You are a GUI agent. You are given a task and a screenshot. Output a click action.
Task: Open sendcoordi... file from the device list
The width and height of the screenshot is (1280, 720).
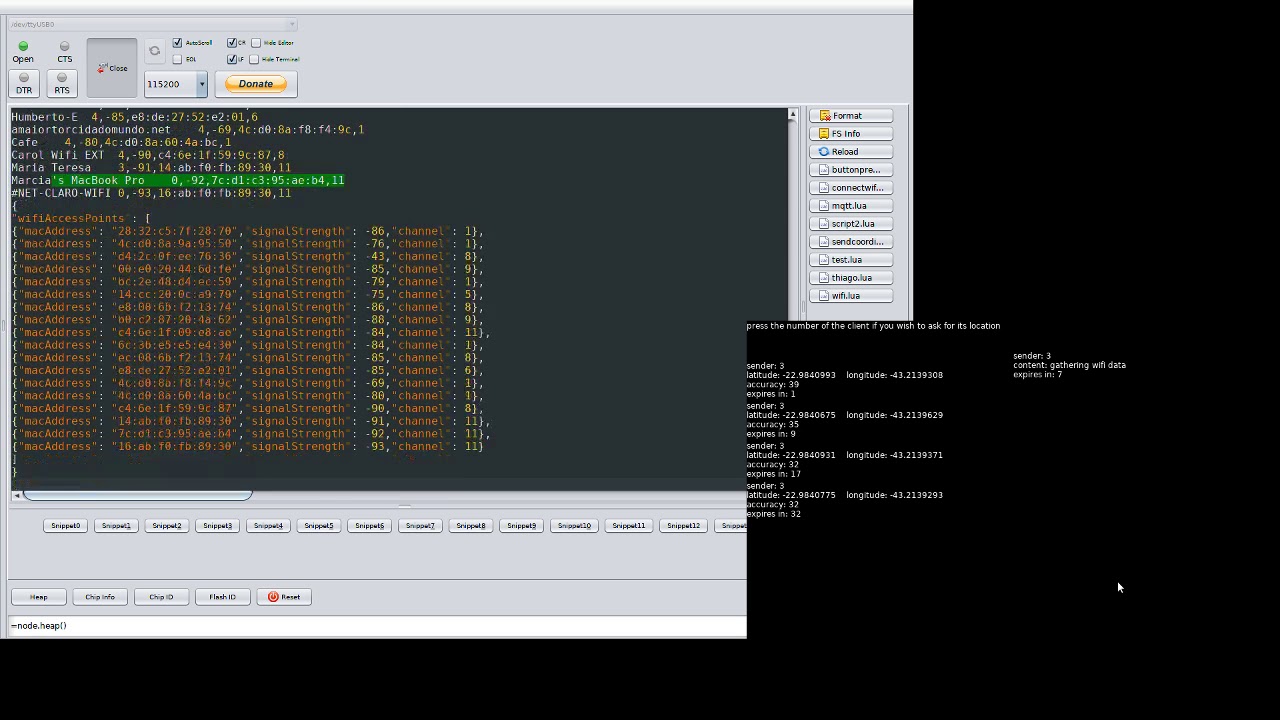point(850,242)
